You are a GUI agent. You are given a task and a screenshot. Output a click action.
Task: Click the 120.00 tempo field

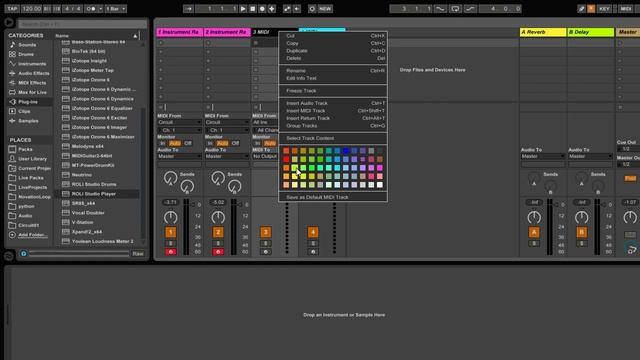pyautogui.click(x=31, y=9)
